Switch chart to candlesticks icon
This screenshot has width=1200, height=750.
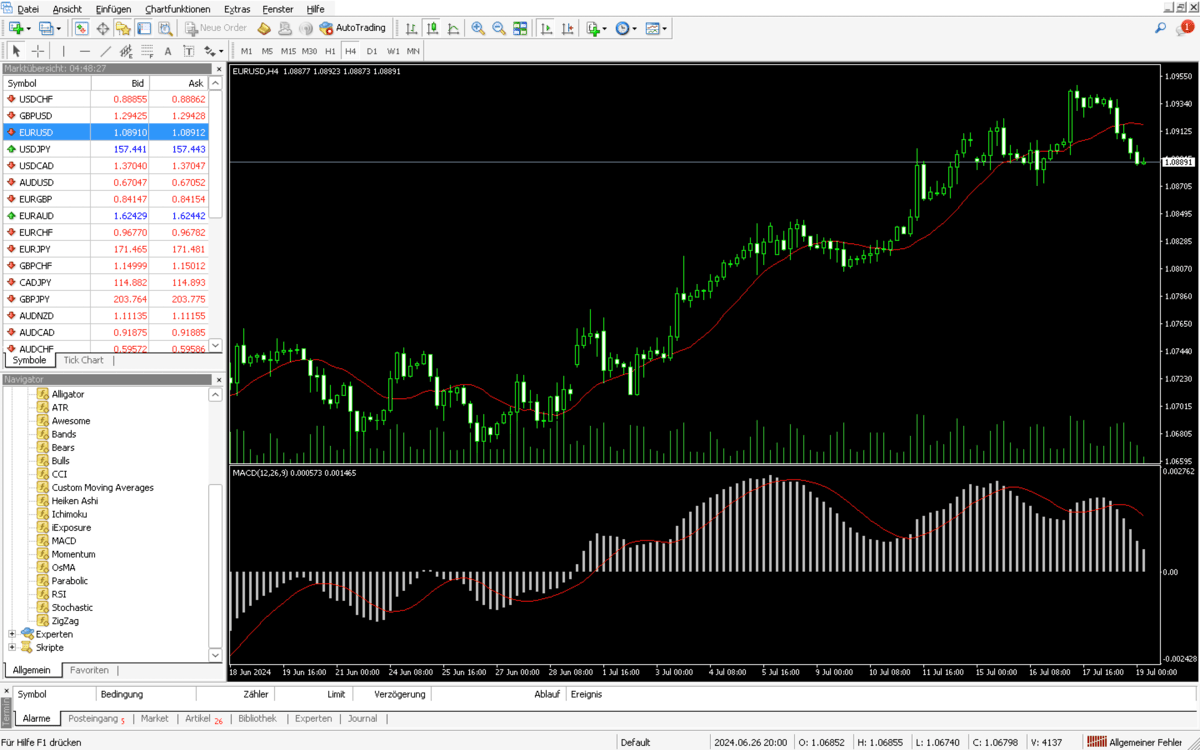point(434,29)
